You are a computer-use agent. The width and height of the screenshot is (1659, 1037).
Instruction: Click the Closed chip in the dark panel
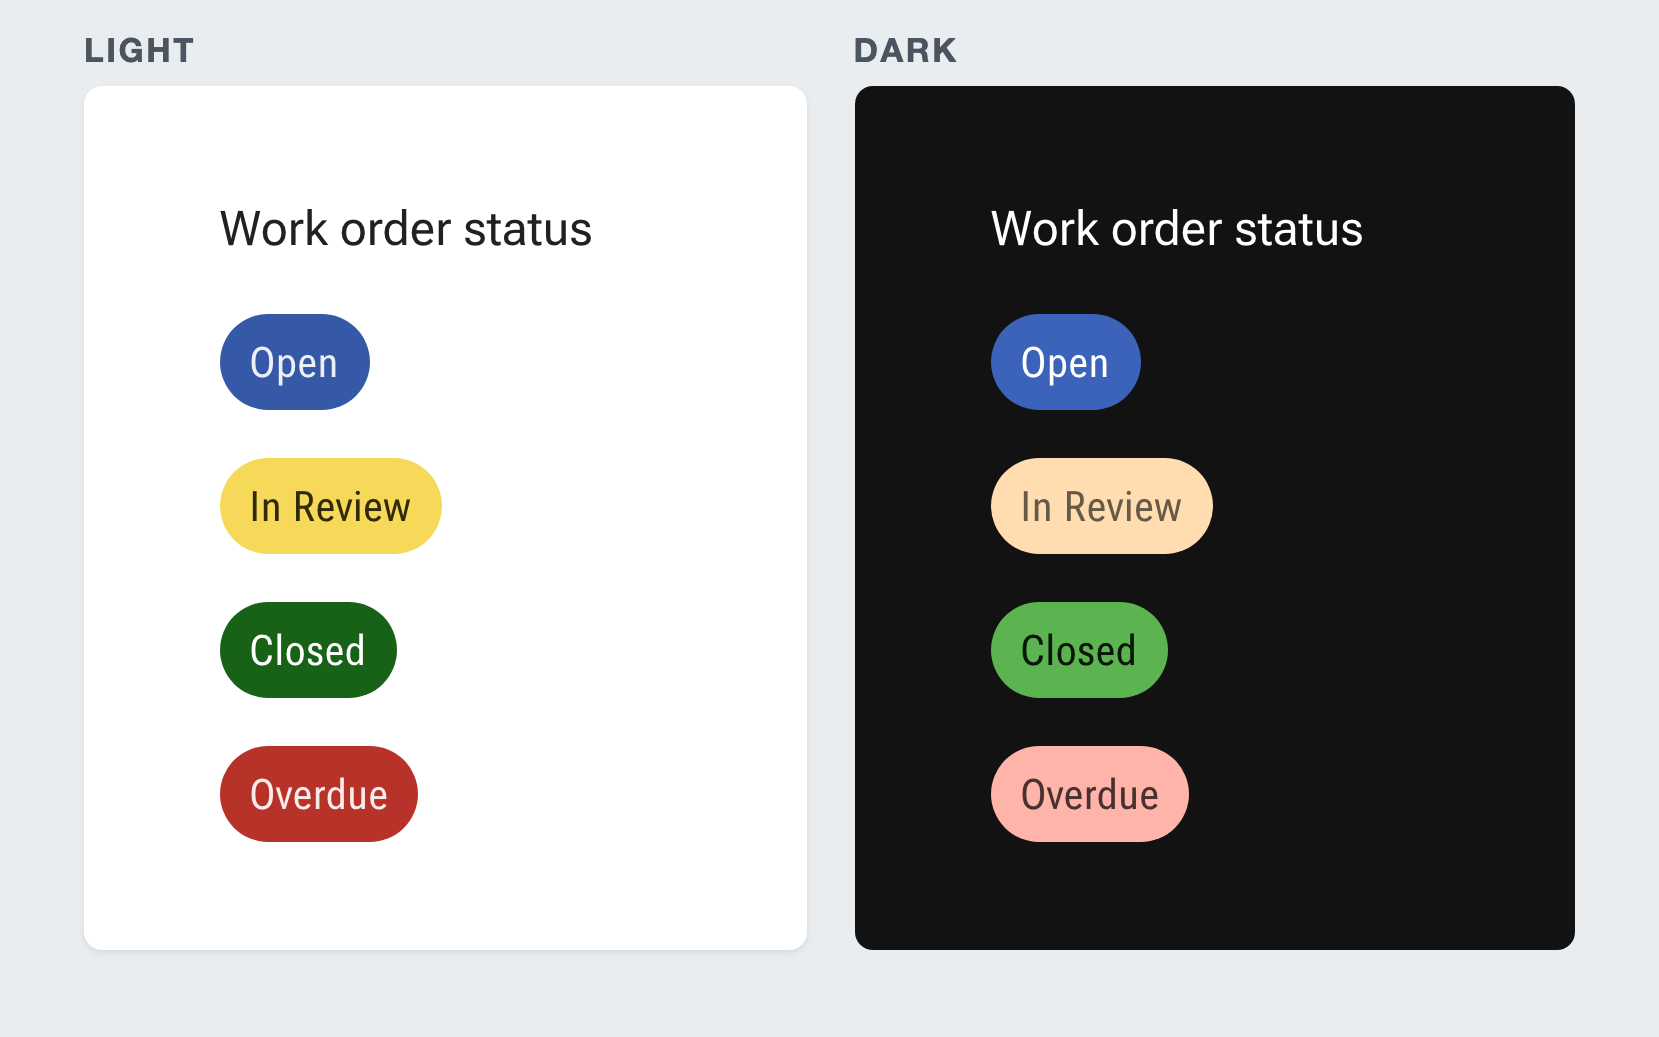[x=1079, y=650]
